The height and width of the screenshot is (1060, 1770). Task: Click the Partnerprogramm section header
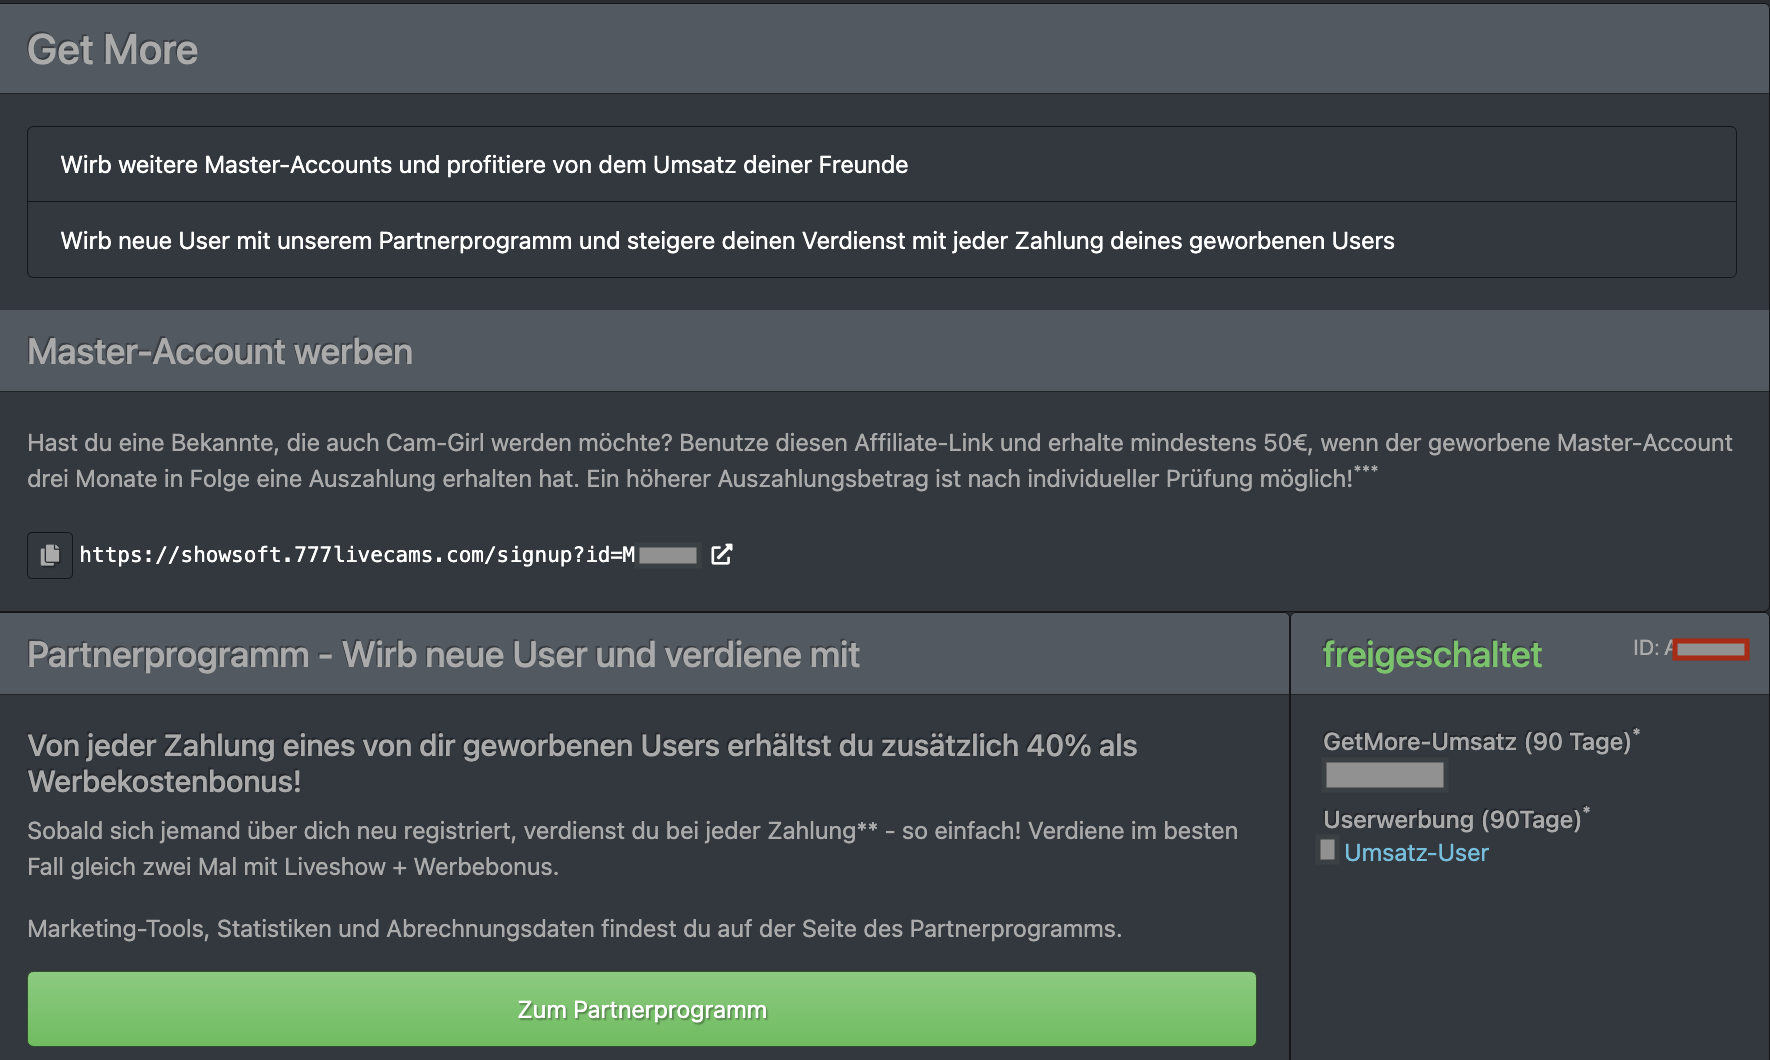pos(443,655)
